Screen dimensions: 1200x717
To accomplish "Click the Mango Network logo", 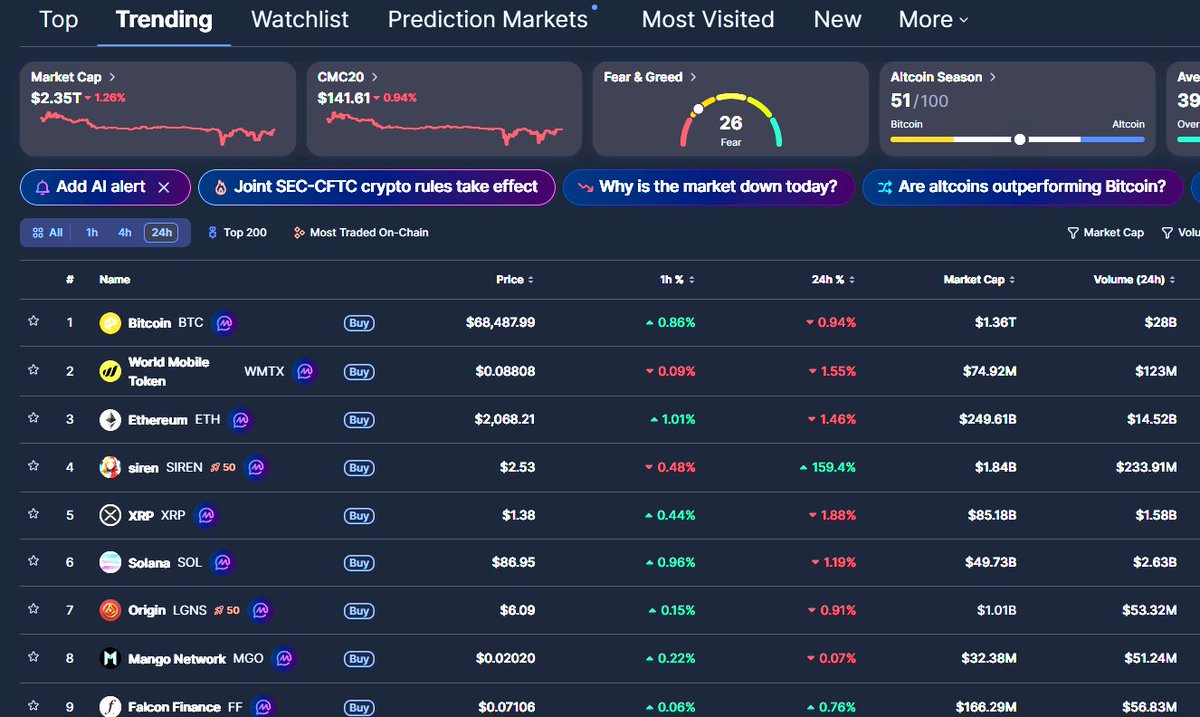I will point(110,659).
